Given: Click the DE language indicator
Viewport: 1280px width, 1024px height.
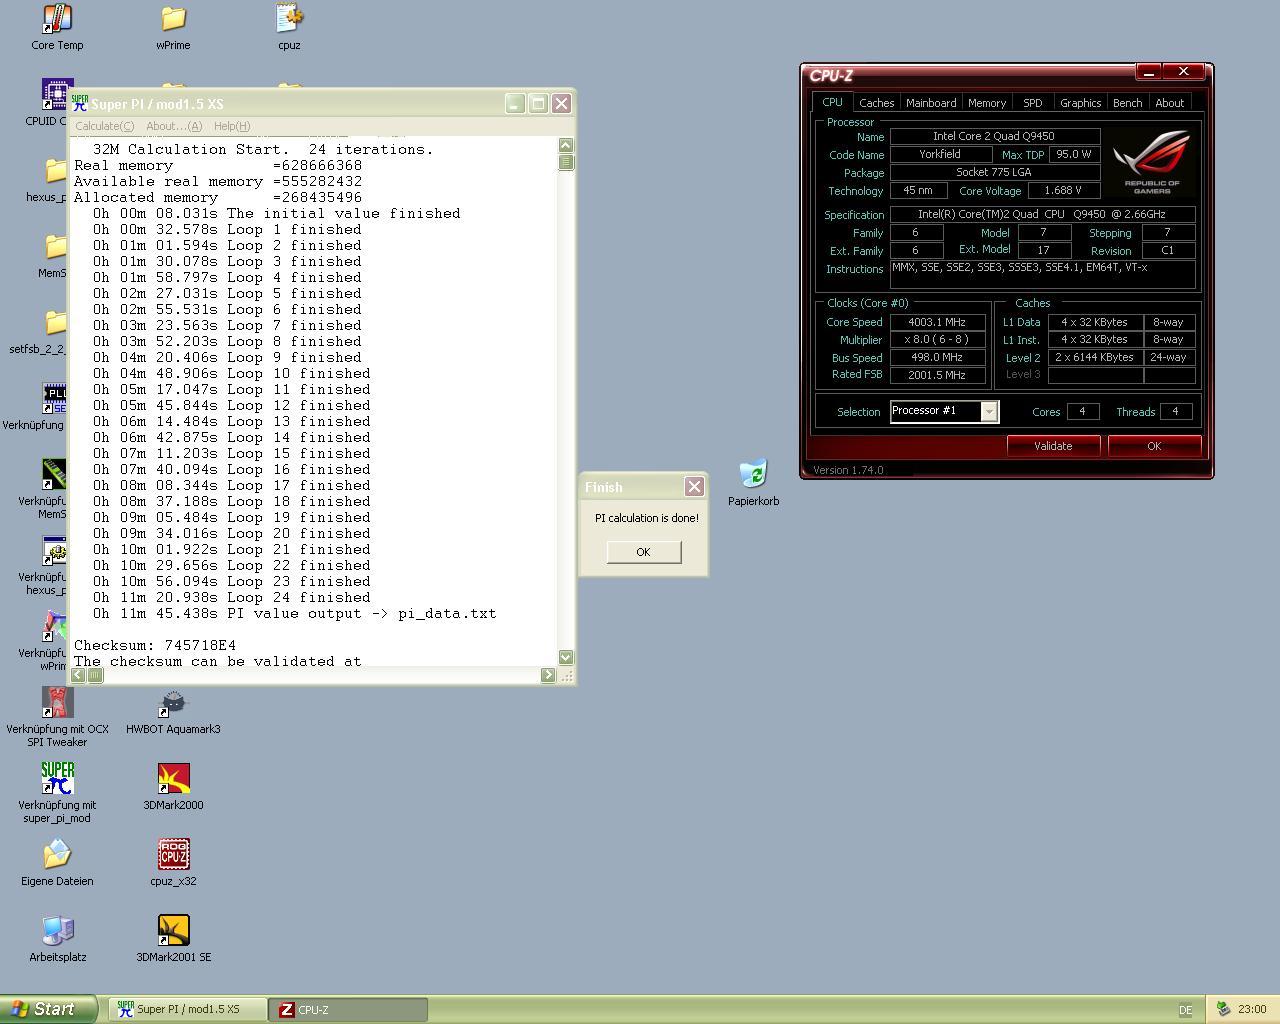Looking at the screenshot, I should coord(1186,1010).
